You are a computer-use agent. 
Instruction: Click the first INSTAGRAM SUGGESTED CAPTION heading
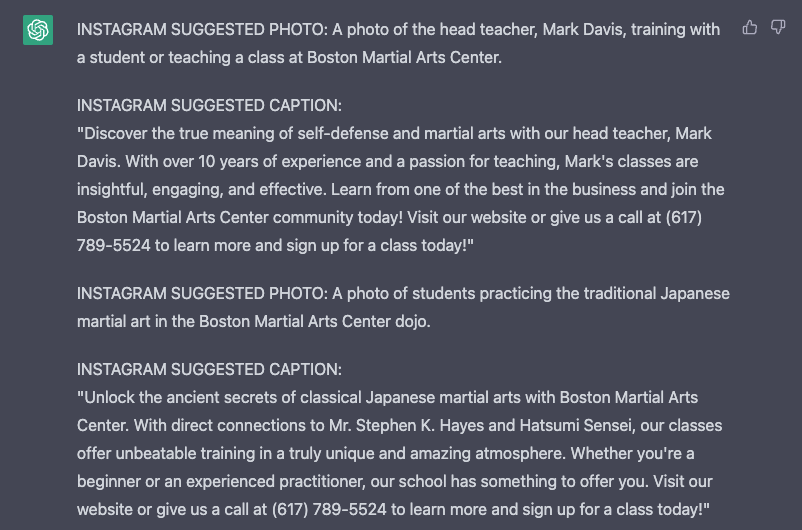(209, 105)
